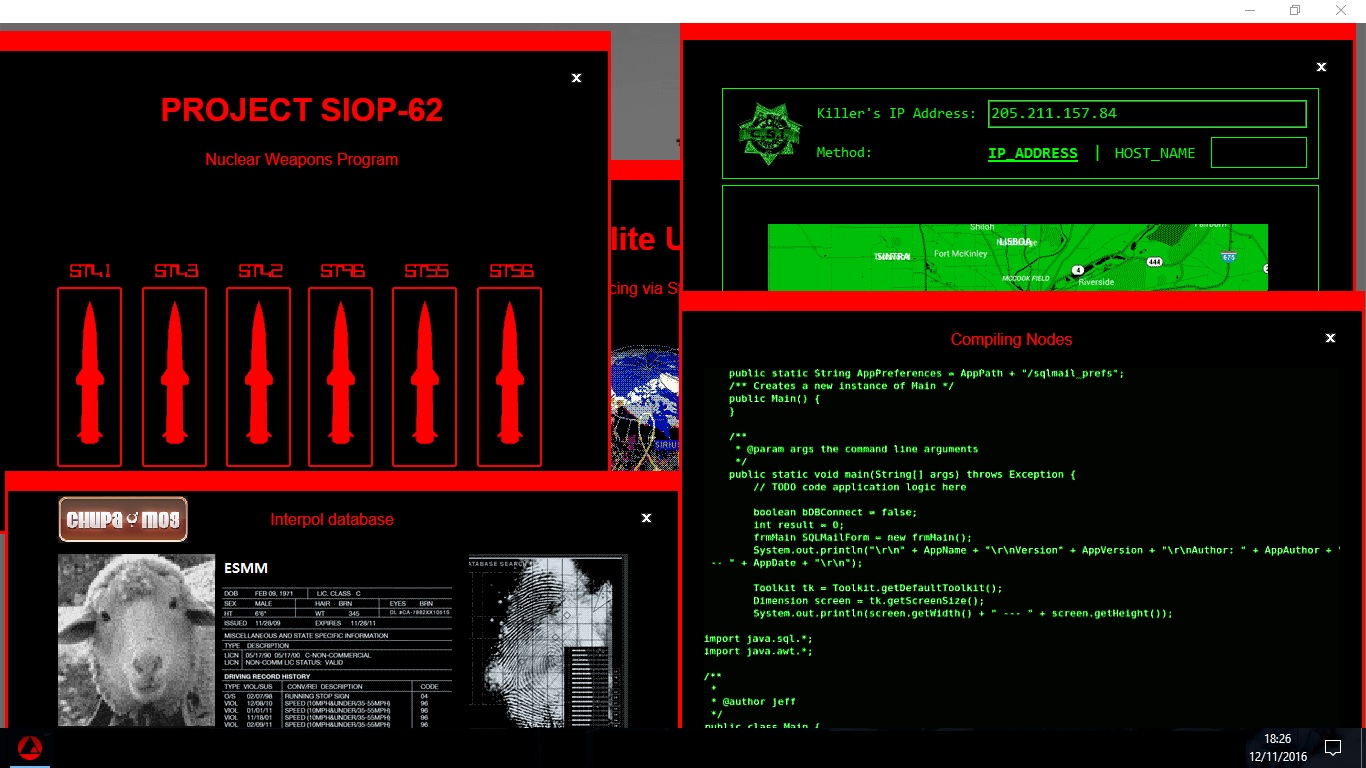Select the ST43 missile silo
This screenshot has height=768, width=1366.
(x=174, y=376)
